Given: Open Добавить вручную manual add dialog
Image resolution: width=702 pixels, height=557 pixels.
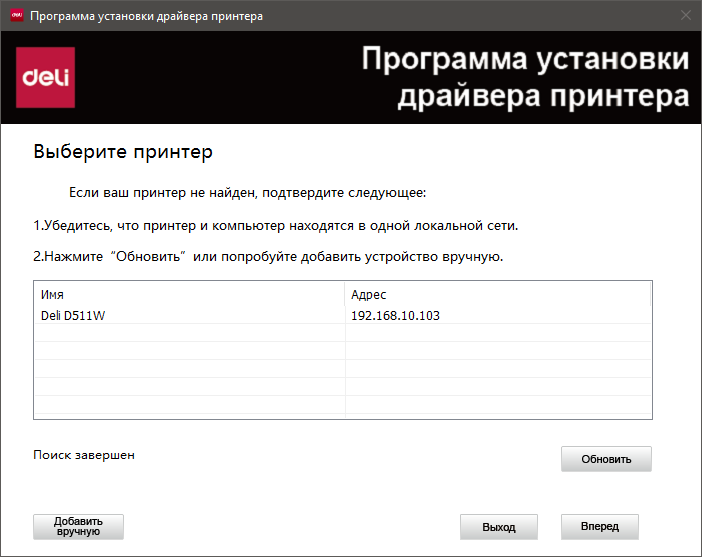Looking at the screenshot, I should click(x=78, y=527).
